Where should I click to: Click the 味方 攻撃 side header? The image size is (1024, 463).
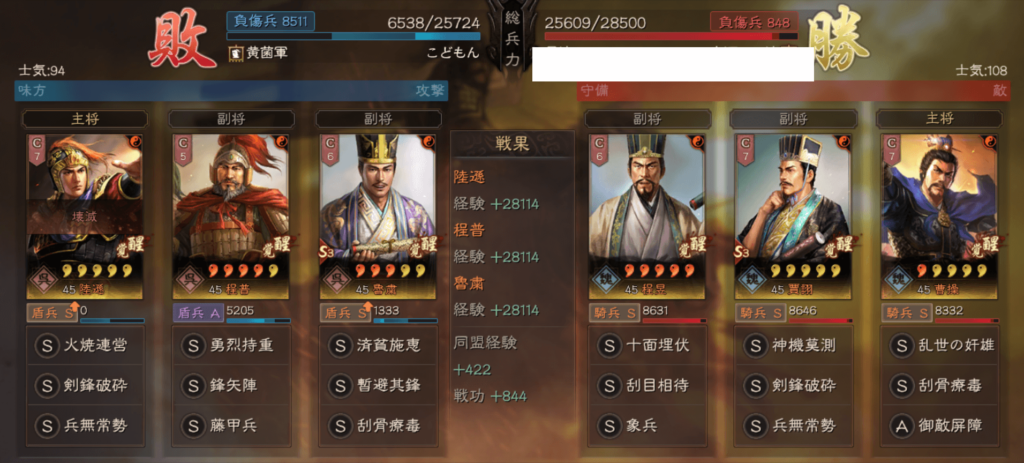point(231,91)
